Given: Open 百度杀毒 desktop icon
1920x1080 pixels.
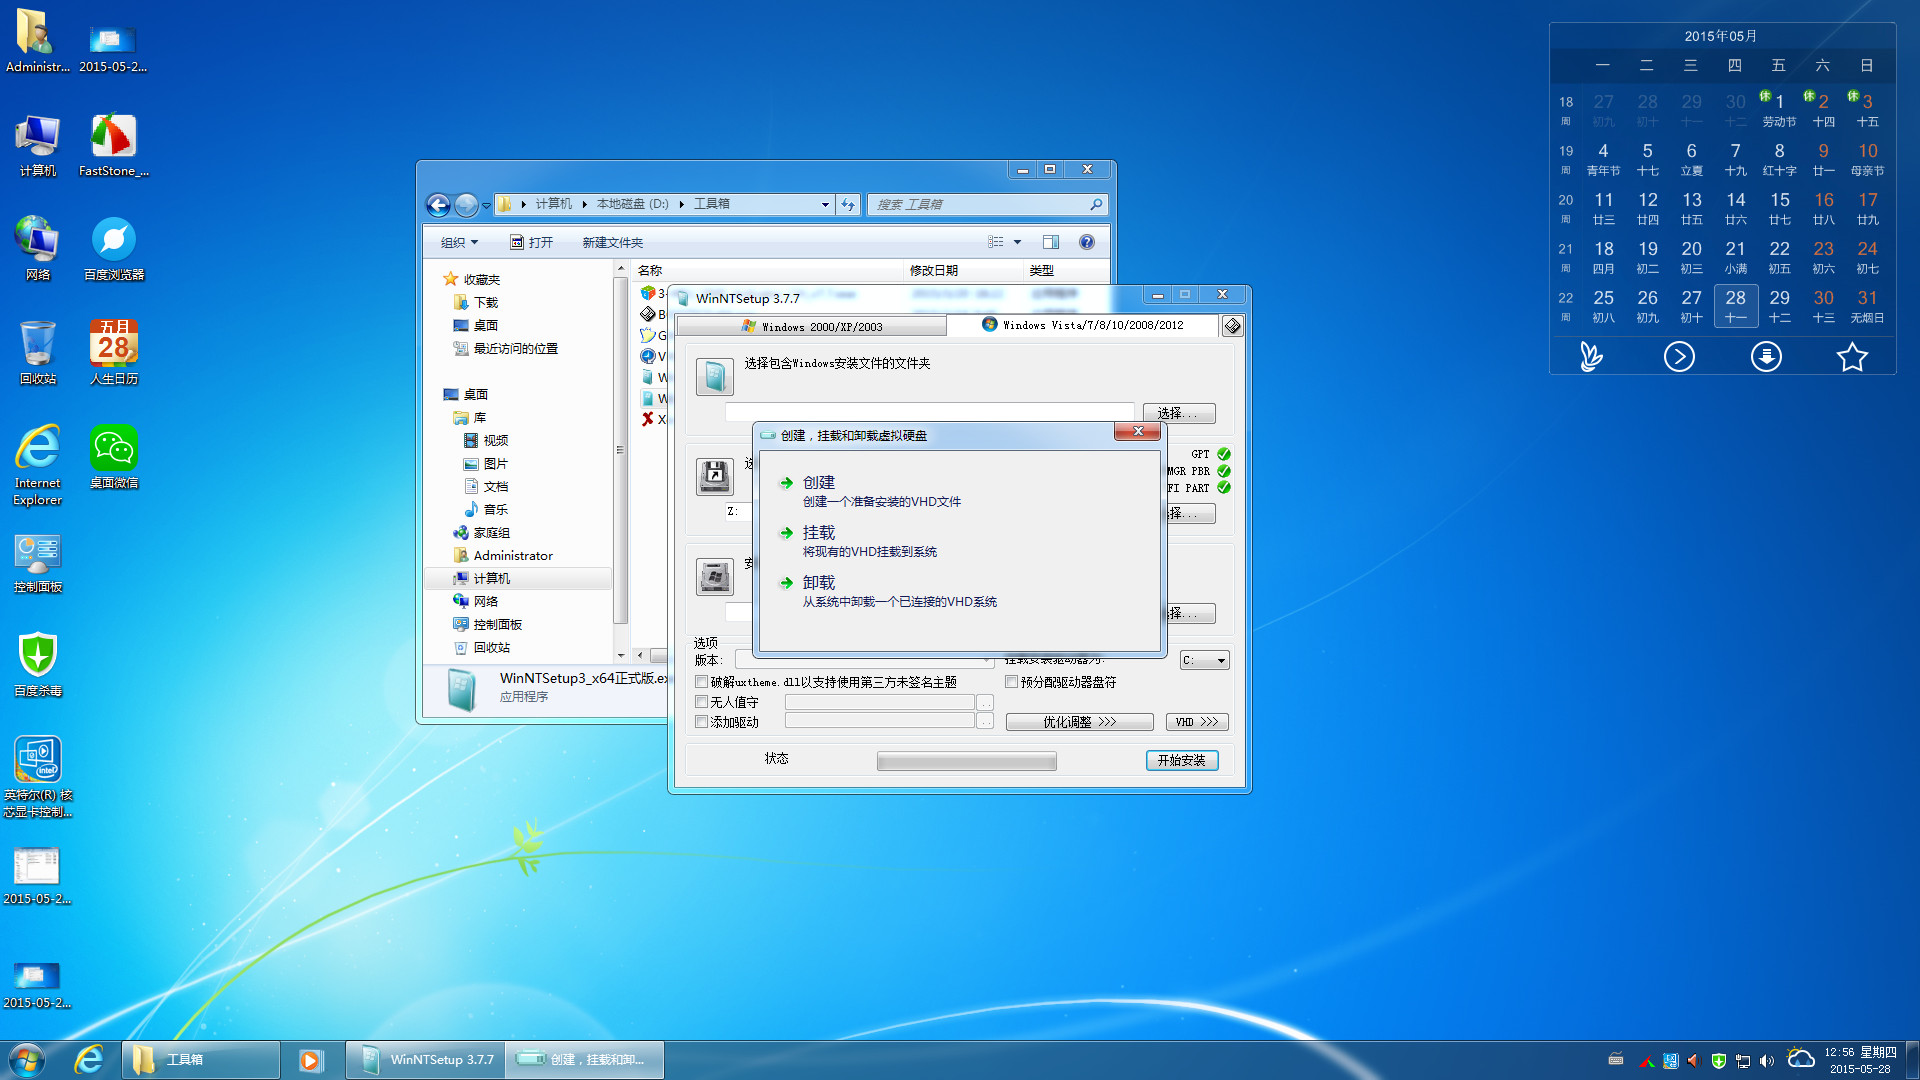Looking at the screenshot, I should click(38, 665).
